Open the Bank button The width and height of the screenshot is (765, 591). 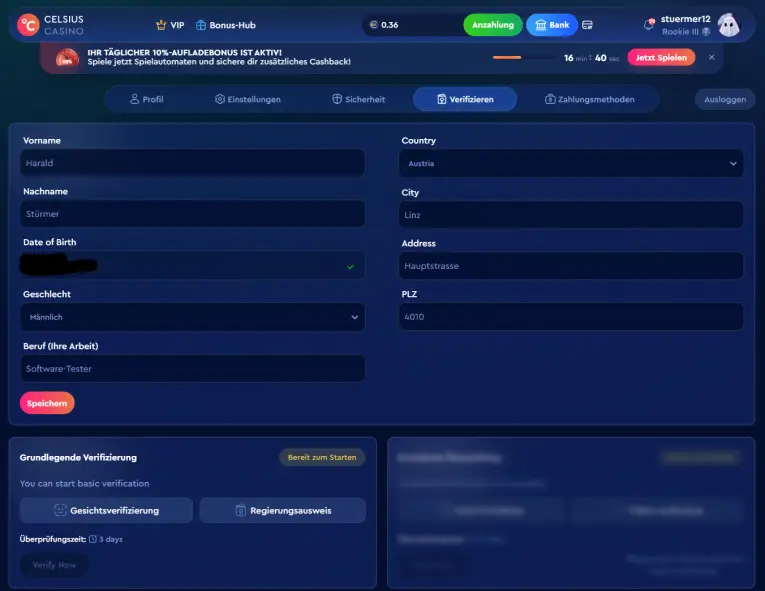[x=552, y=25]
